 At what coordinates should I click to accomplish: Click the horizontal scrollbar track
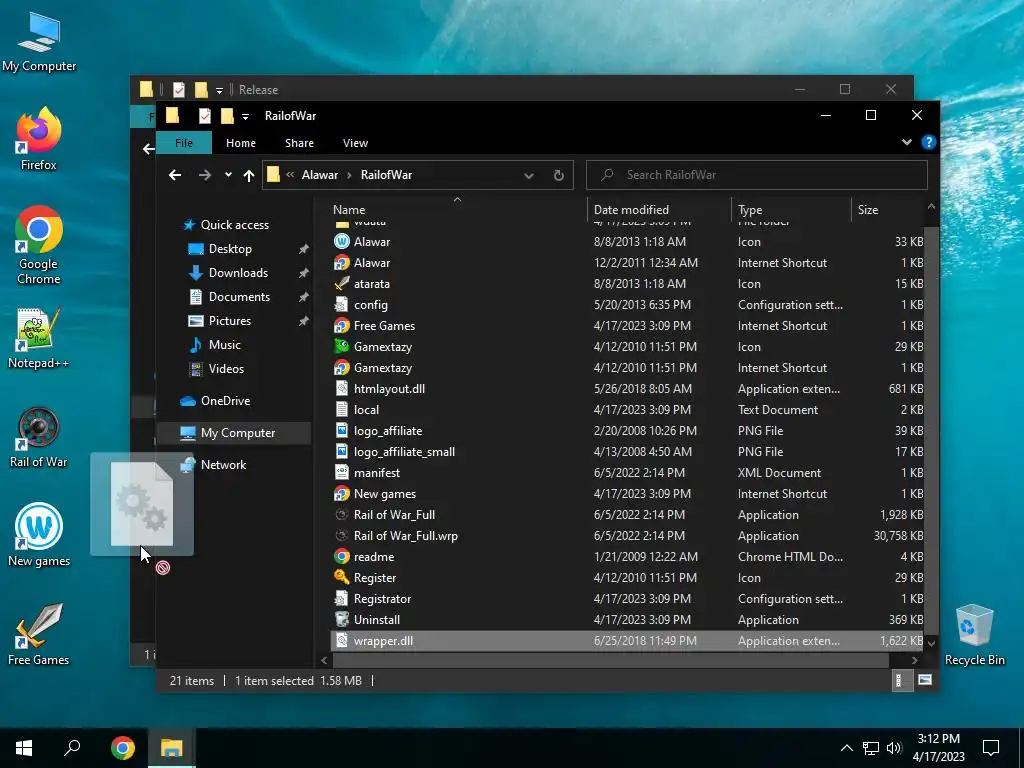pos(611,661)
